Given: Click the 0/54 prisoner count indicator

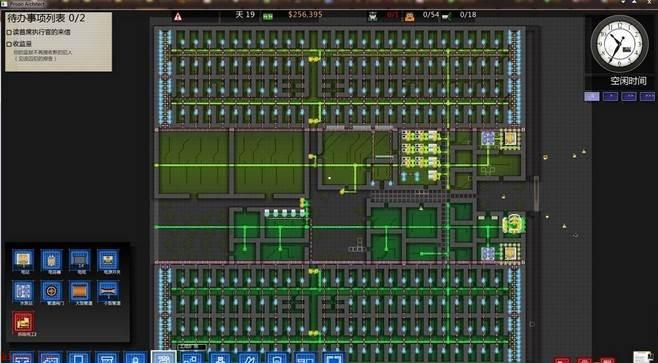Looking at the screenshot, I should (431, 15).
